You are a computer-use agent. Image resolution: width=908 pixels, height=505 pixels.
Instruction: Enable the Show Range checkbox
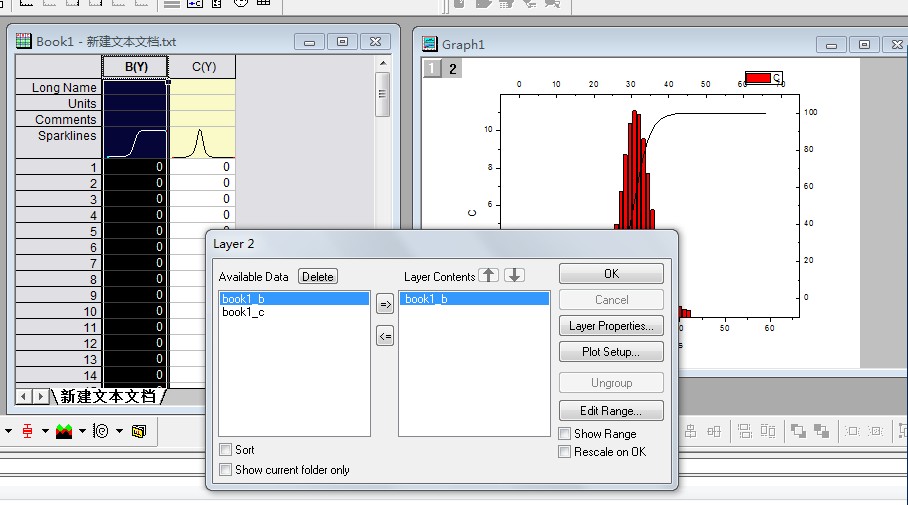pyautogui.click(x=565, y=433)
